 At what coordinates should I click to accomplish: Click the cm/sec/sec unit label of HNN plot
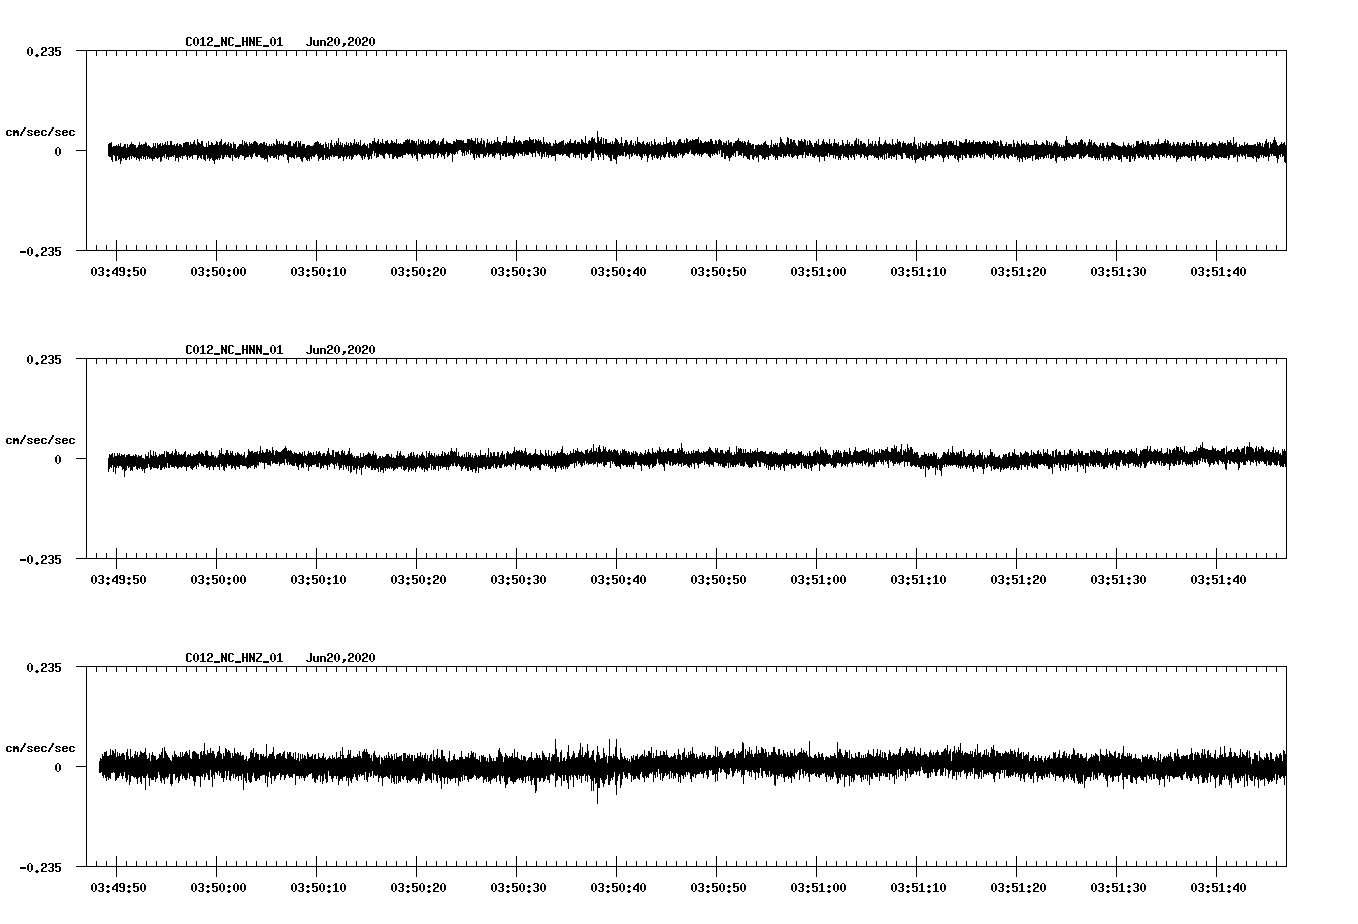click(x=41, y=441)
